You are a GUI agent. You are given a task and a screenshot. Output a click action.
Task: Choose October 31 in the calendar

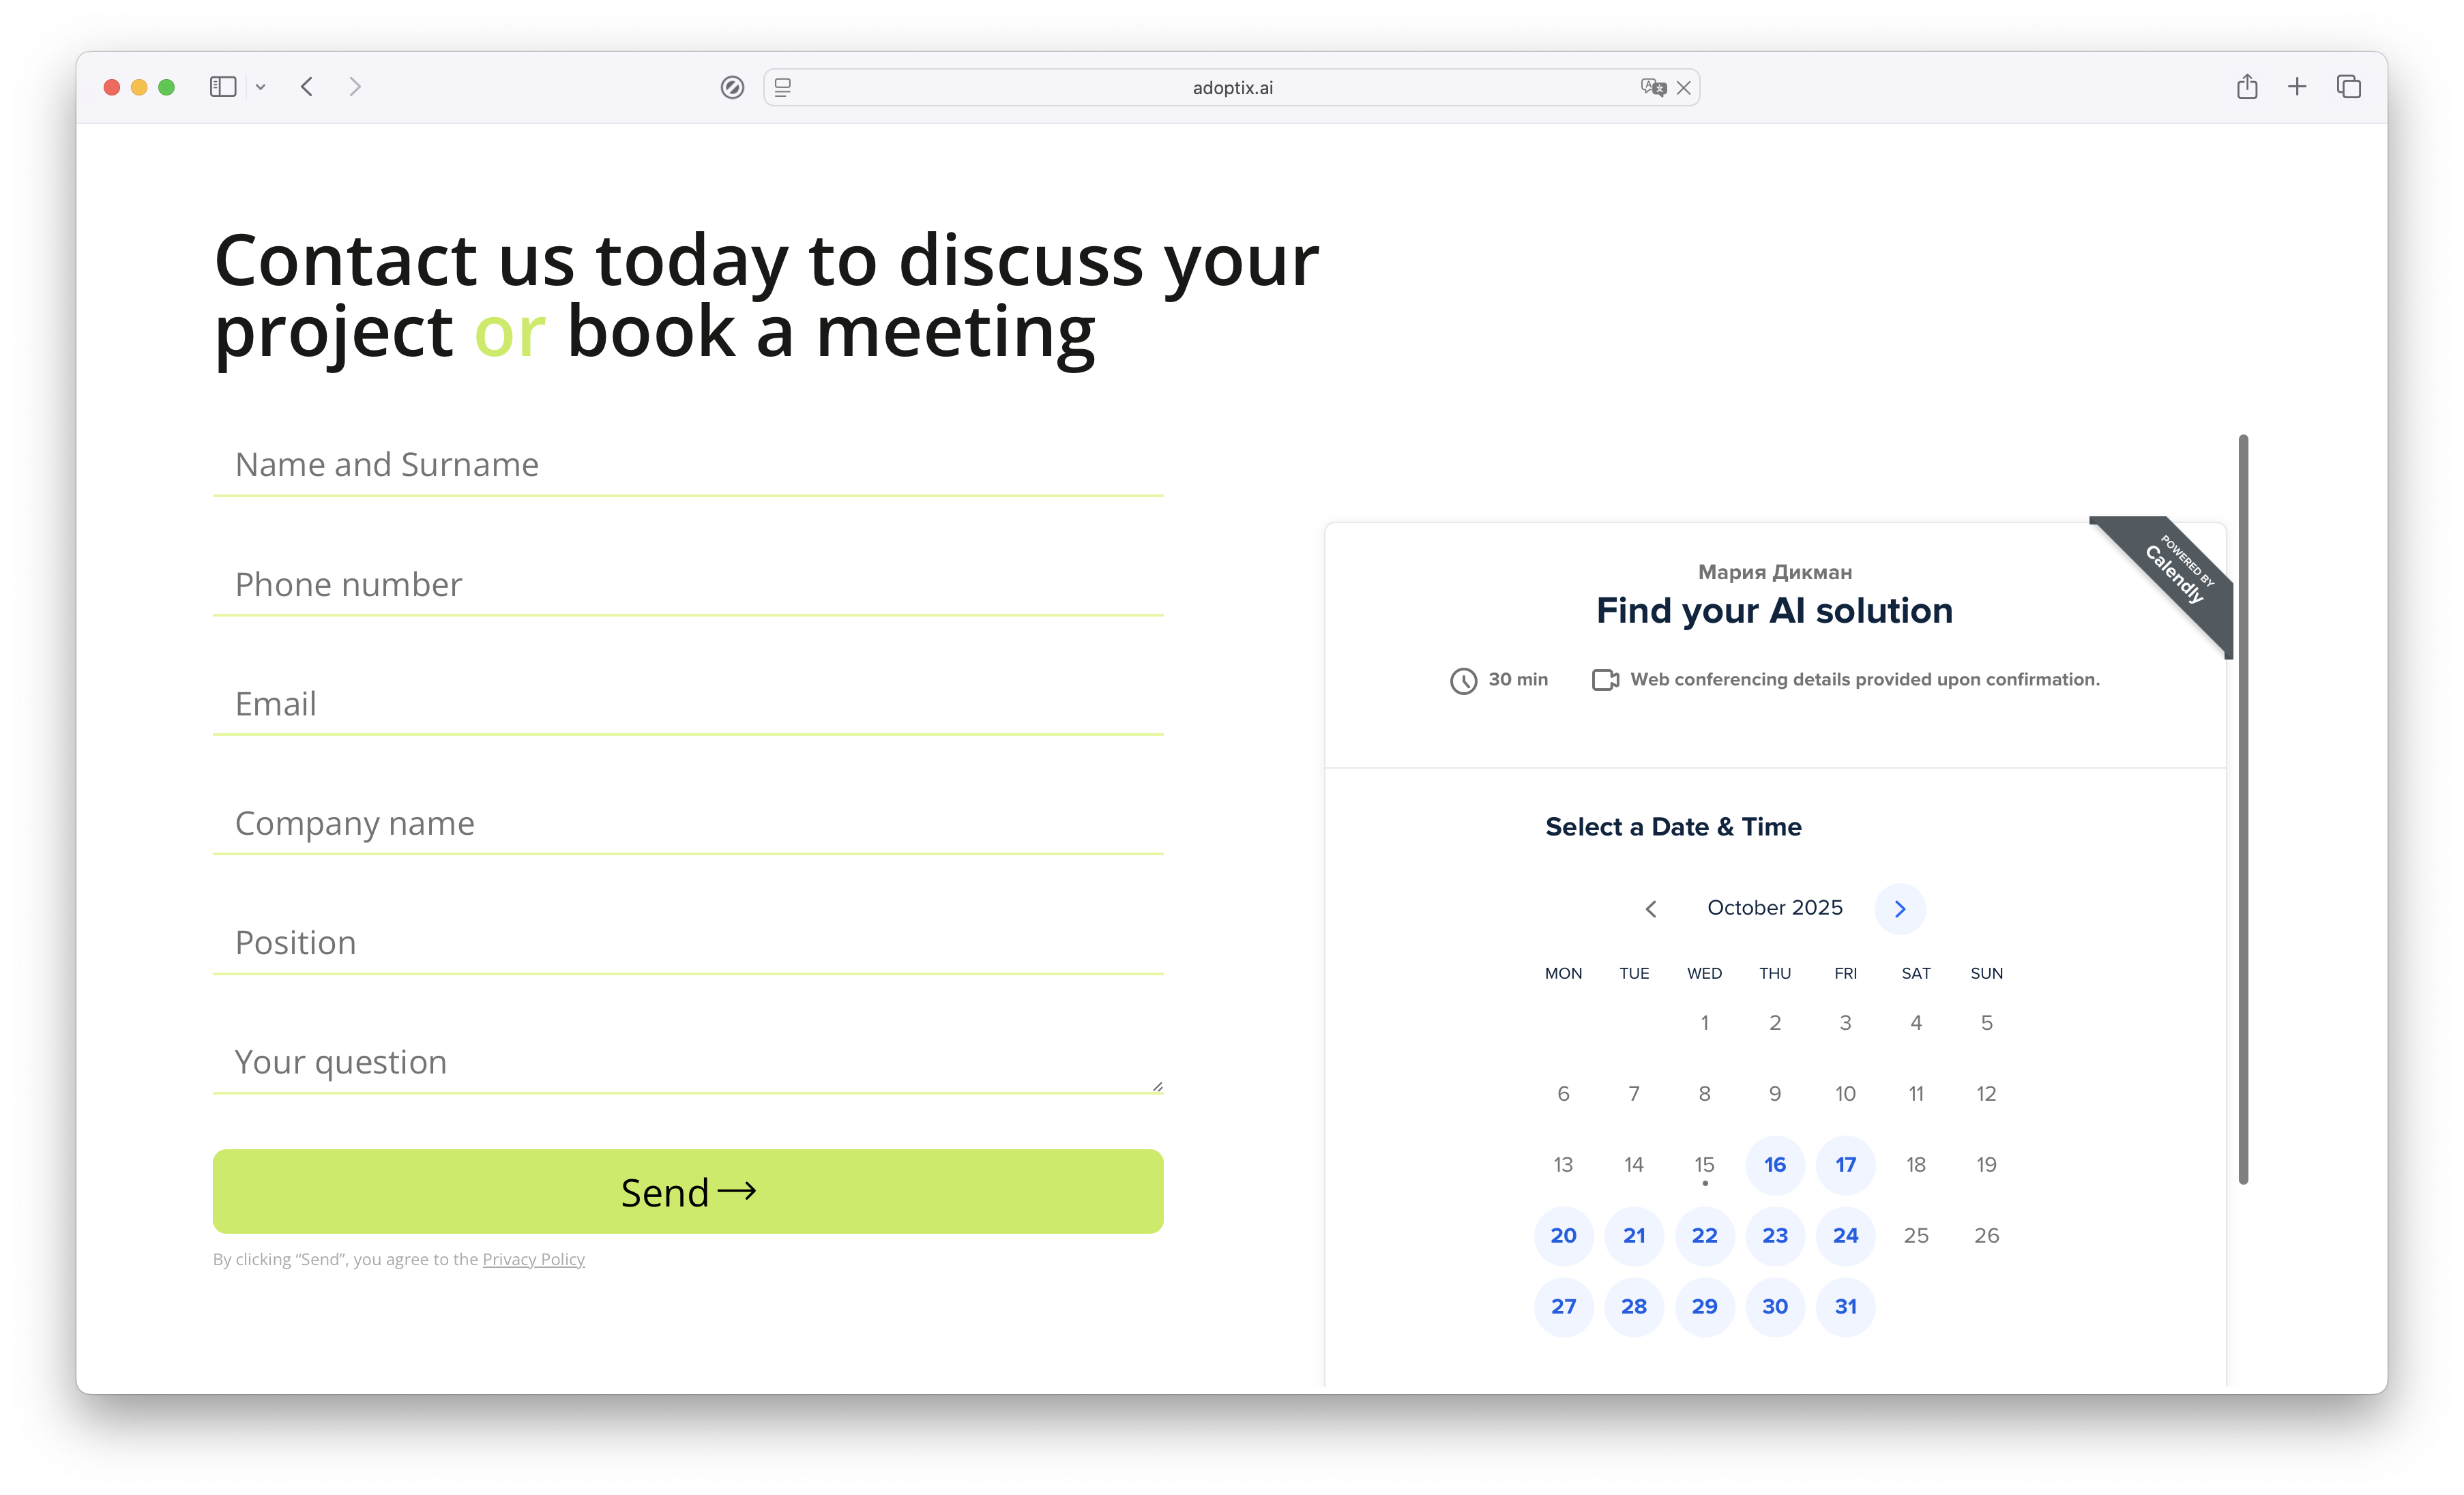click(x=1845, y=1306)
